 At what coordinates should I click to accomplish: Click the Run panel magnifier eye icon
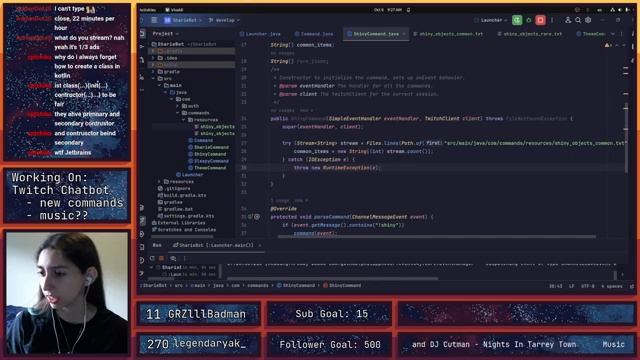pos(173,258)
